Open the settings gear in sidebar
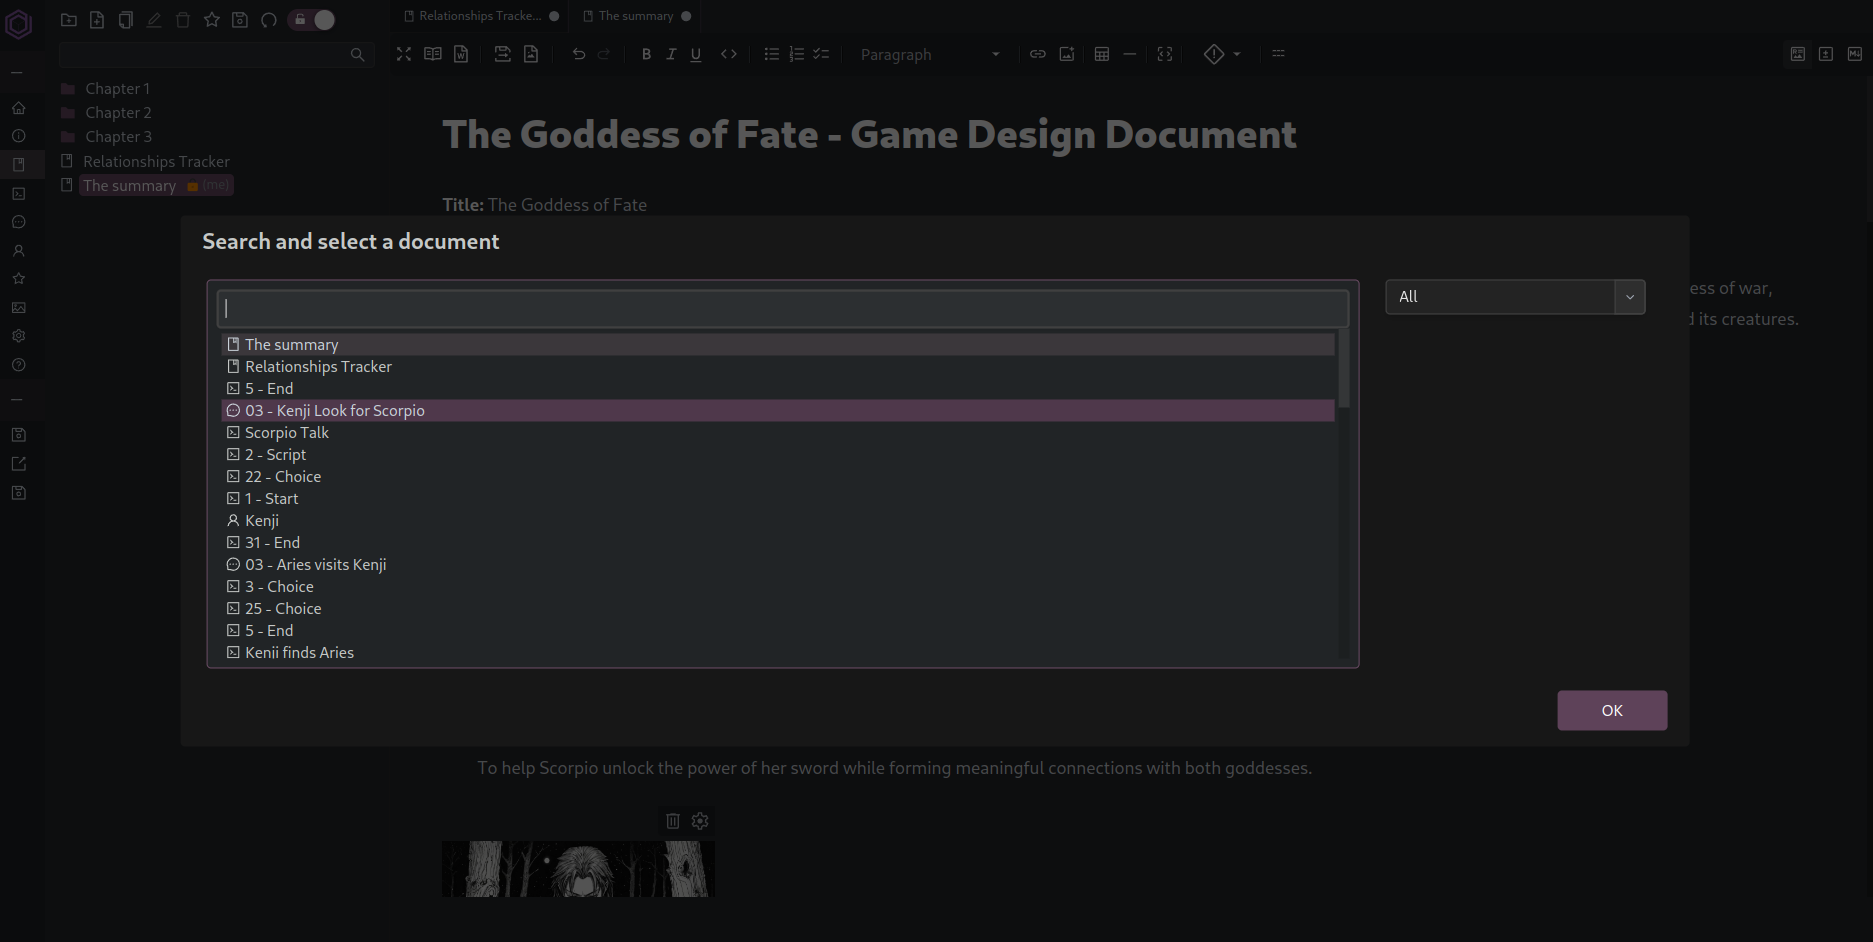1873x942 pixels. (x=18, y=335)
